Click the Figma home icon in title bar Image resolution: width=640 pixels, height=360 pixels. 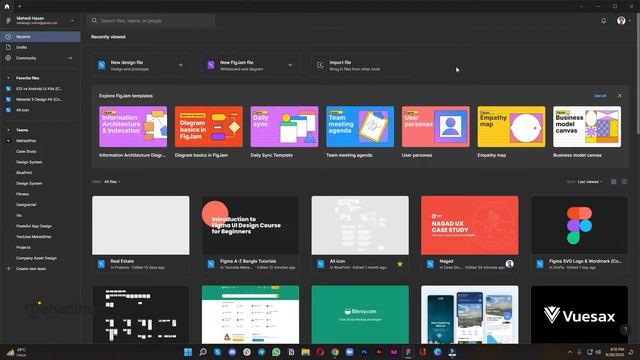7,6
